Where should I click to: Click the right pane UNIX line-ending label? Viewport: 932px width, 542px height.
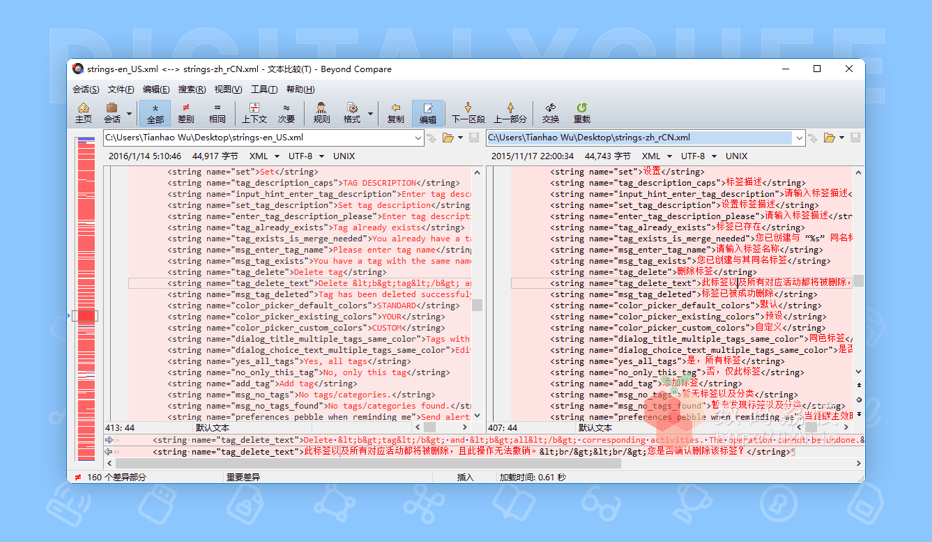(736, 156)
